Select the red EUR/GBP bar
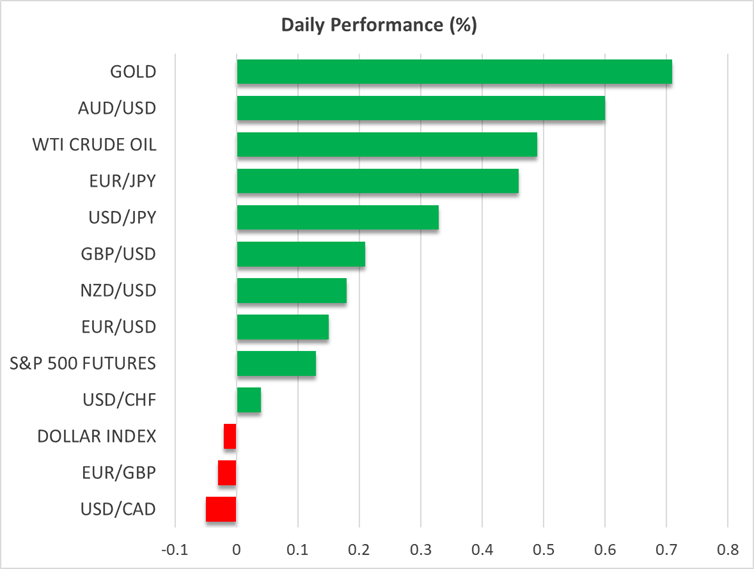 pyautogui.click(x=227, y=473)
